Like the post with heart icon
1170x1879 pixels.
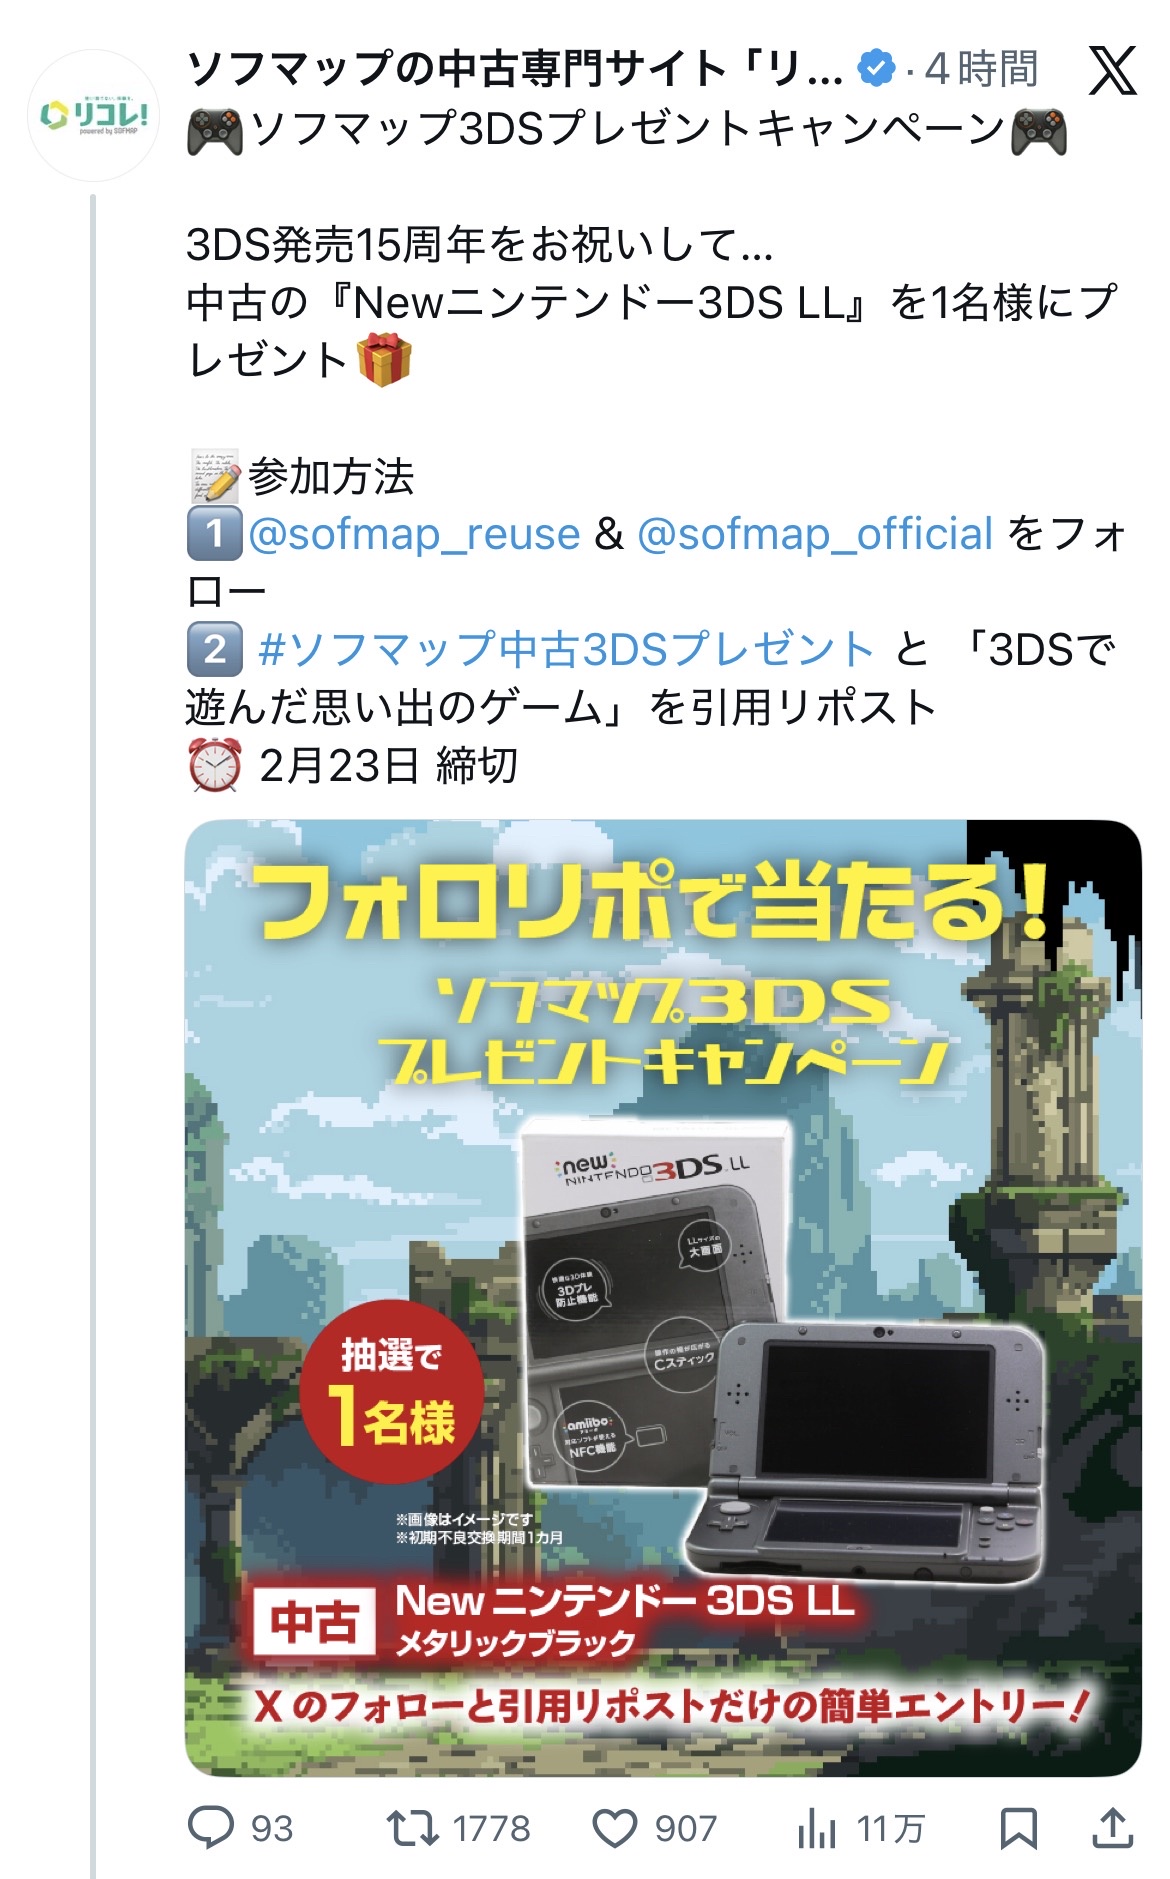pyautogui.click(x=615, y=1829)
